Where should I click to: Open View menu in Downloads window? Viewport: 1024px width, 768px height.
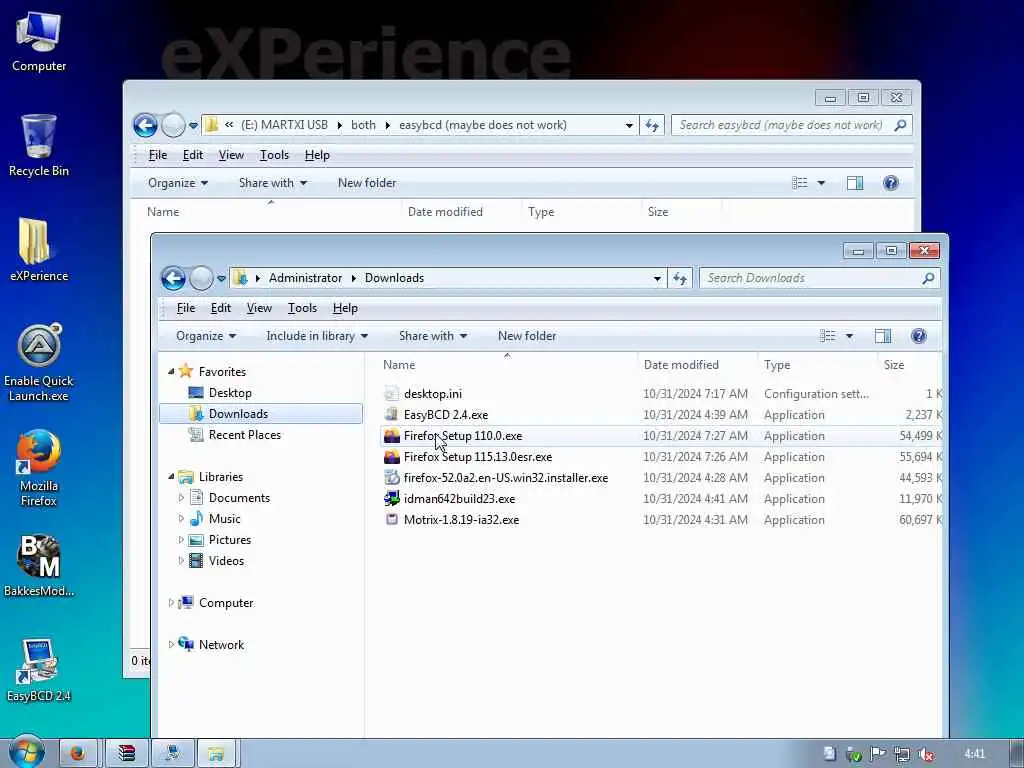point(259,308)
